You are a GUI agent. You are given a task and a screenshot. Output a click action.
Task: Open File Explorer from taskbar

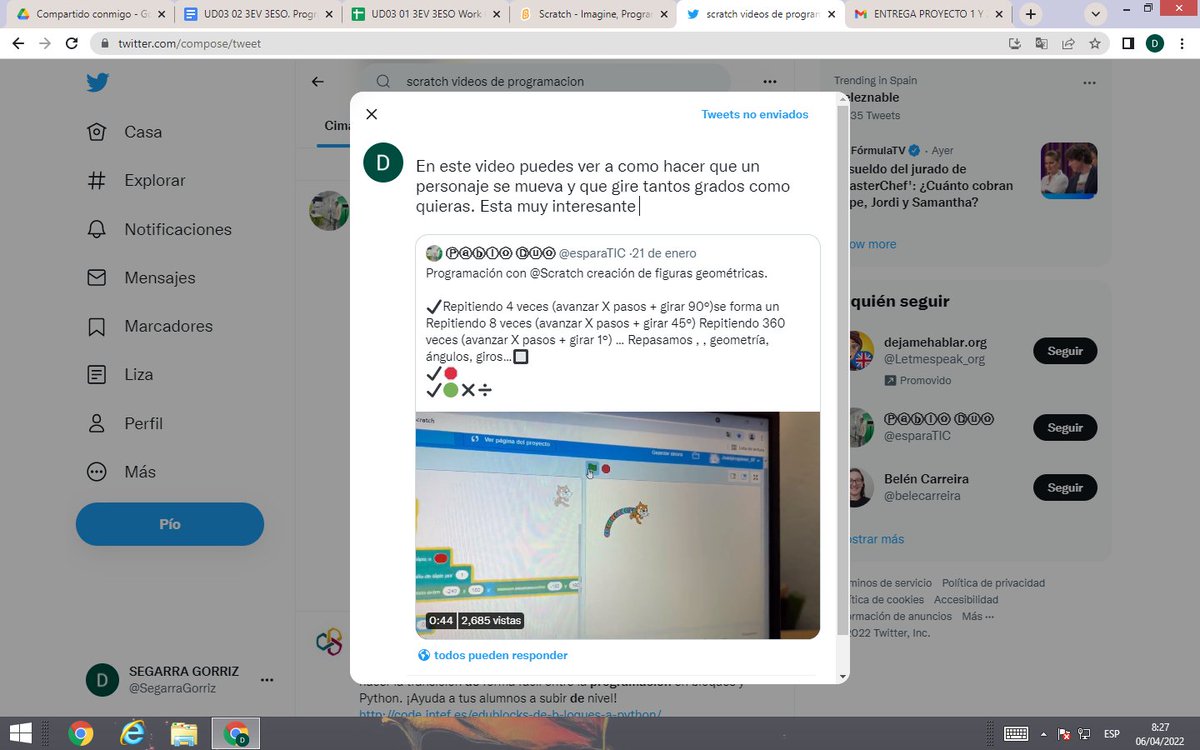click(184, 734)
